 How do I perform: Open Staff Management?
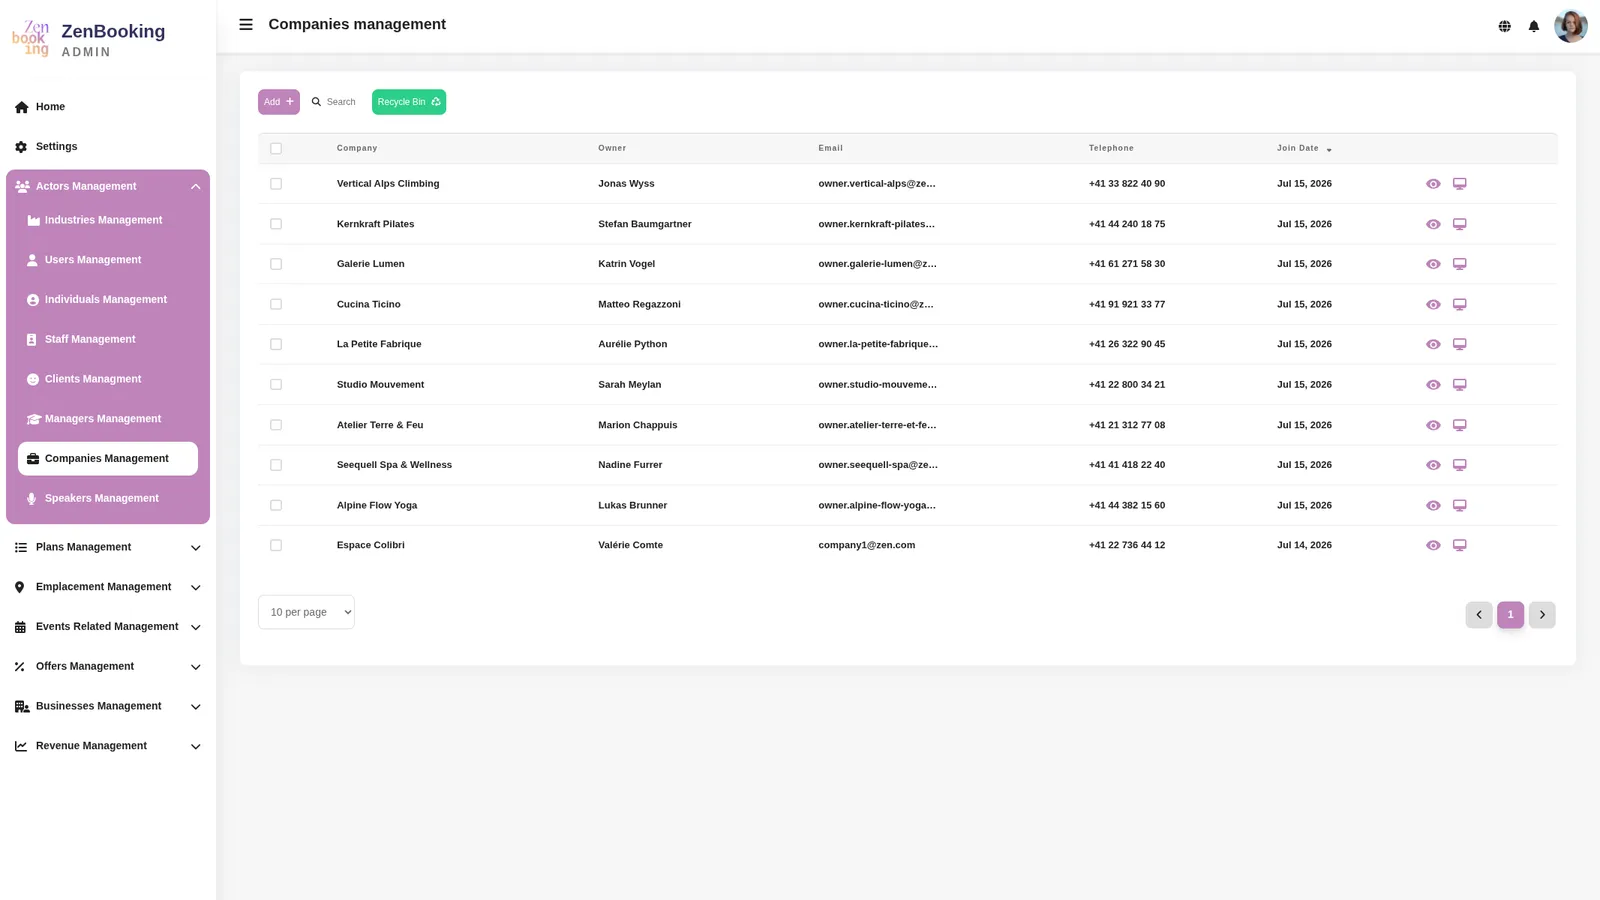pyautogui.click(x=108, y=339)
